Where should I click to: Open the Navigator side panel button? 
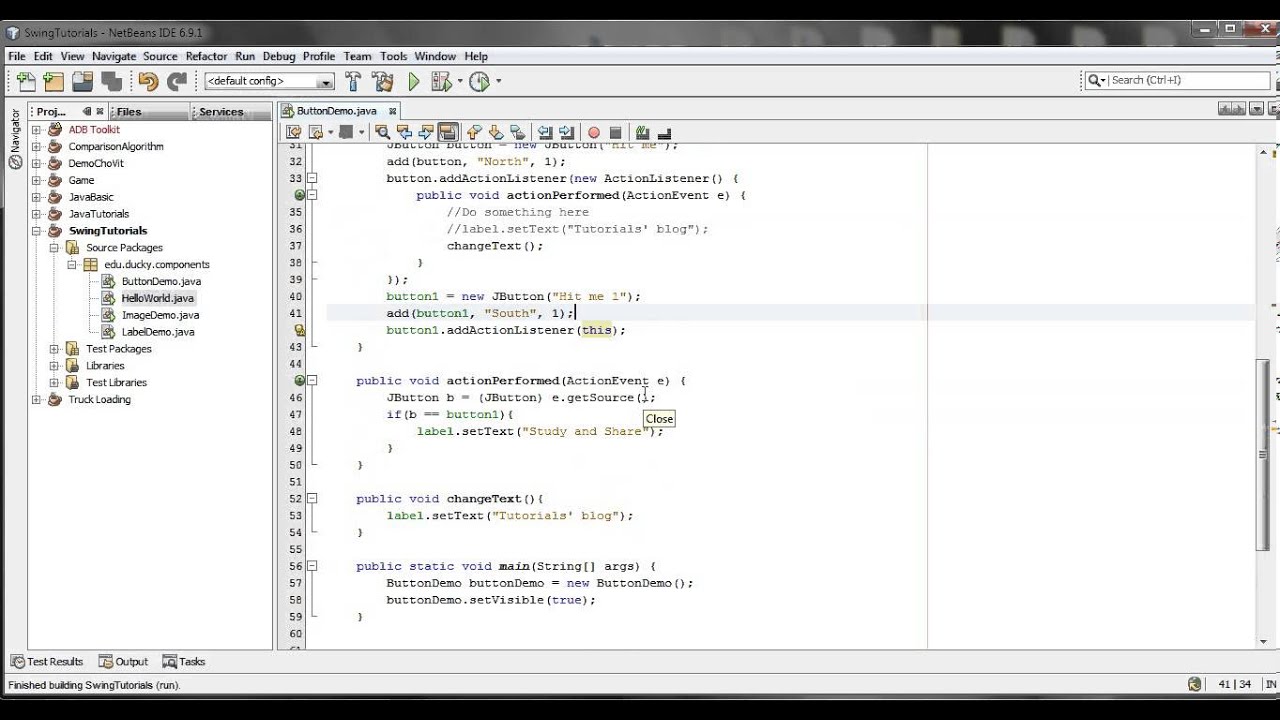pyautogui.click(x=15, y=139)
